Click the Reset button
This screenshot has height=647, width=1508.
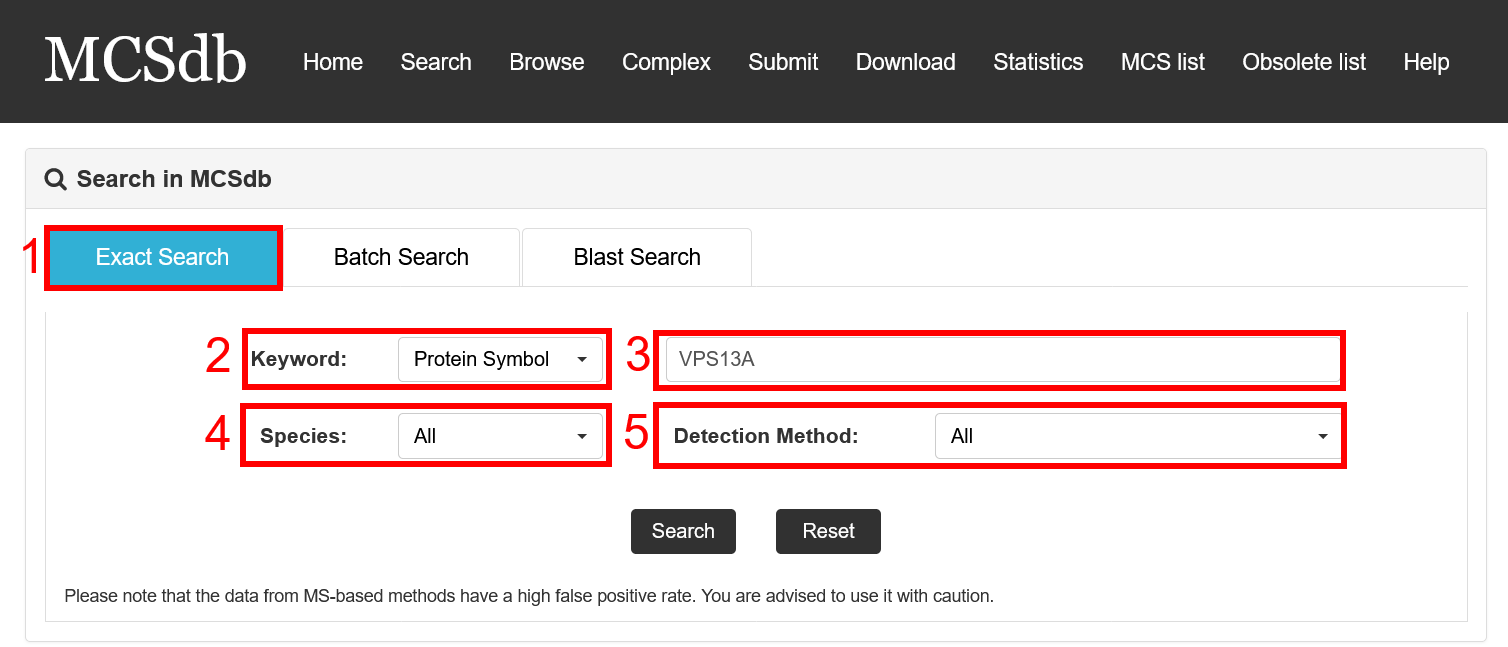click(x=828, y=531)
